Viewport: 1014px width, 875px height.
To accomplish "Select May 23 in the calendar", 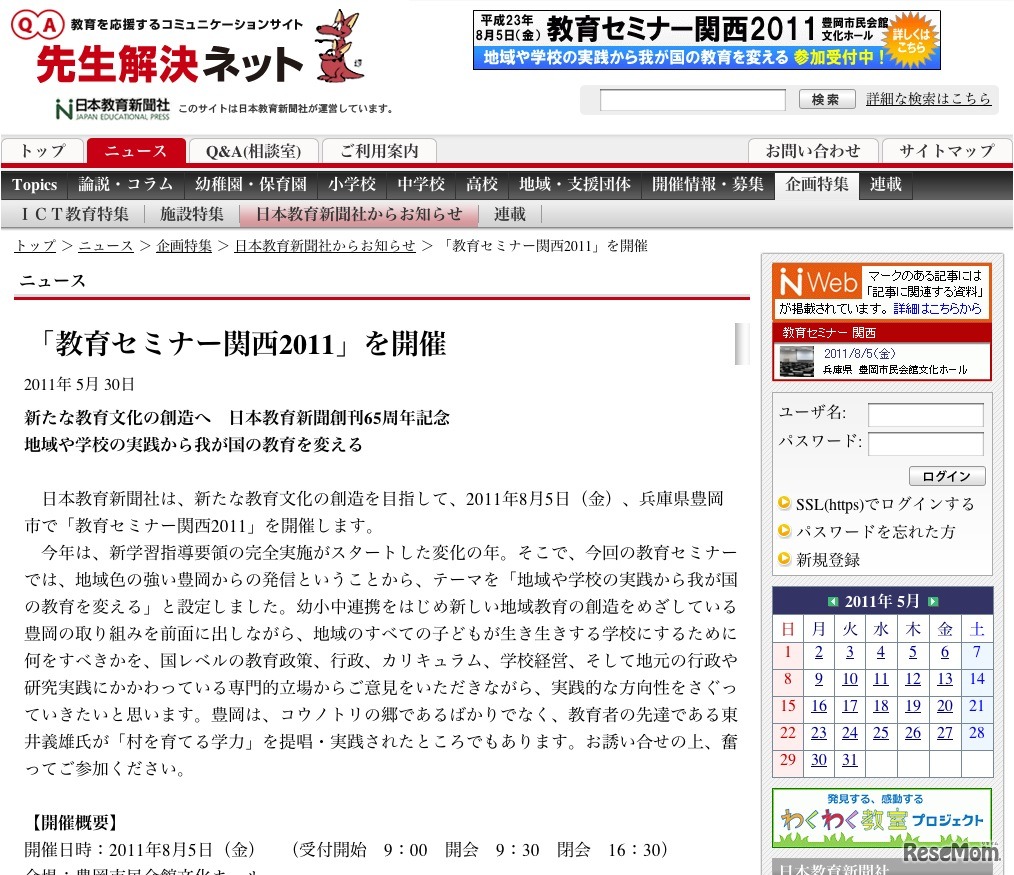I will [819, 733].
